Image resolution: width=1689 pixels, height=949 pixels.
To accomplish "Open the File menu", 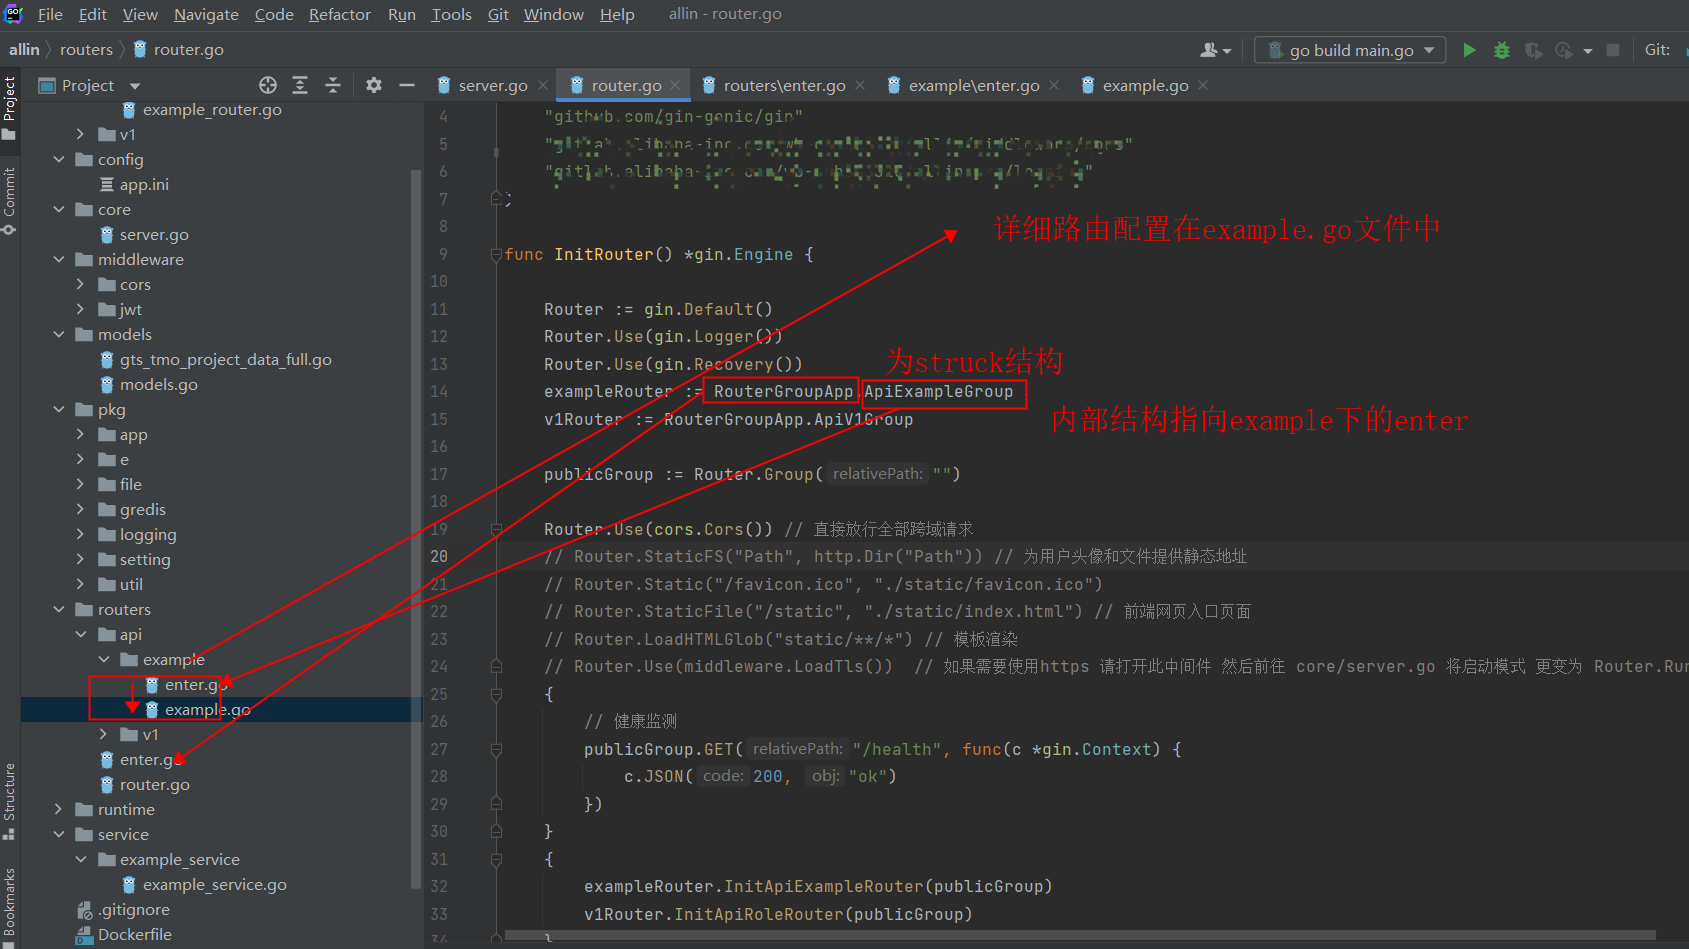I will pos(50,14).
